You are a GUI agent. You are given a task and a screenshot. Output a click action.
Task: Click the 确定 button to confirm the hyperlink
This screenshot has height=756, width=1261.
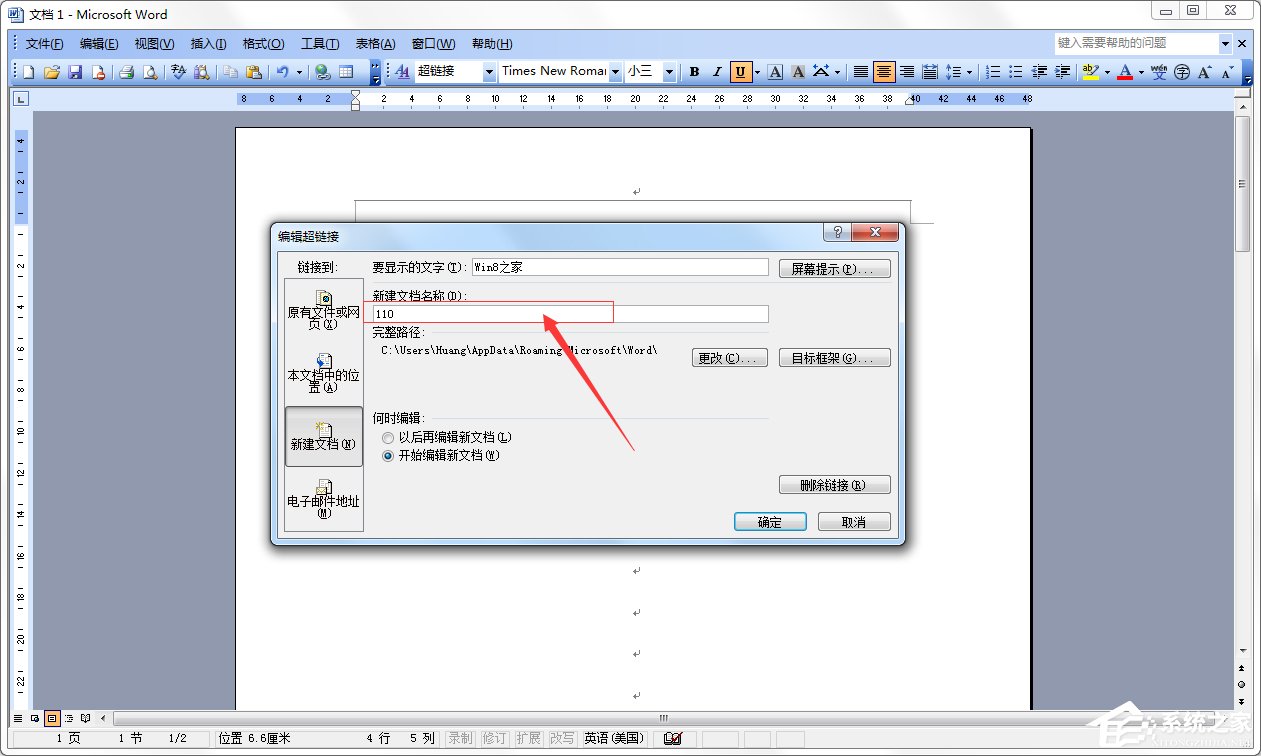click(x=769, y=521)
